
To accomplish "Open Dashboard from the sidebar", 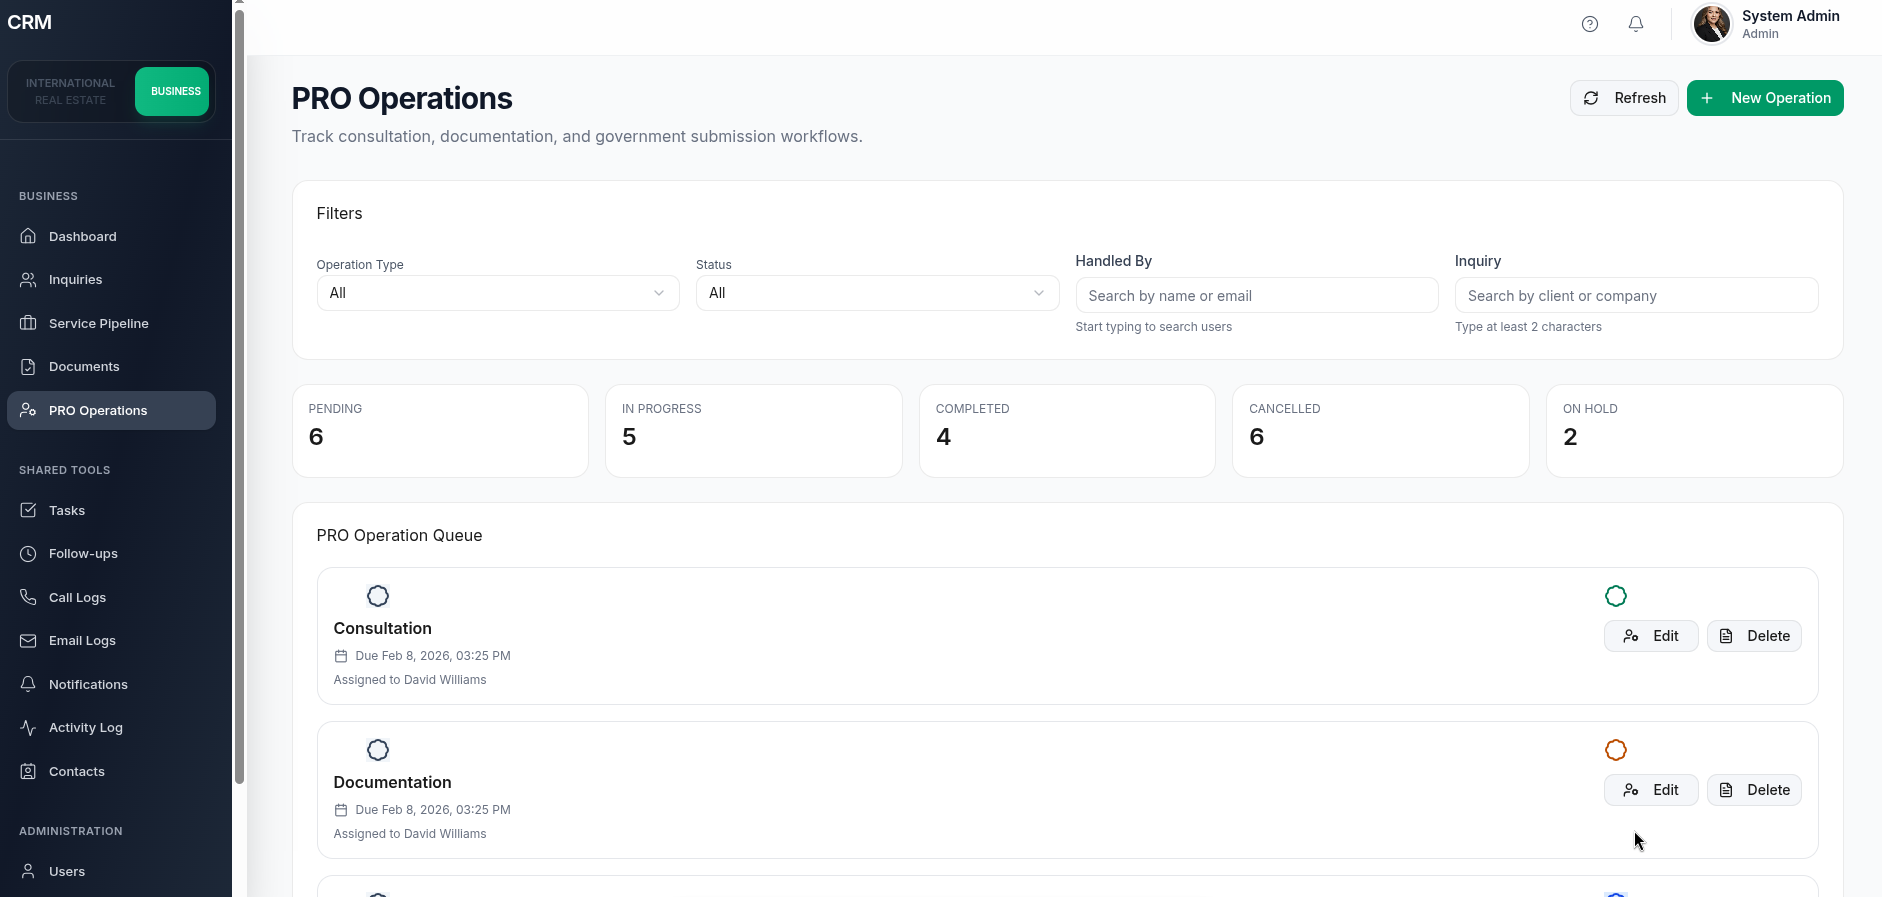I will pos(111,237).
